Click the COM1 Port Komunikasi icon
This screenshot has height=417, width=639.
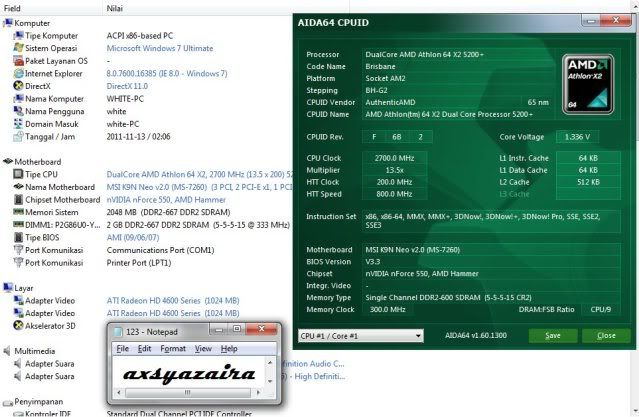(x=18, y=250)
